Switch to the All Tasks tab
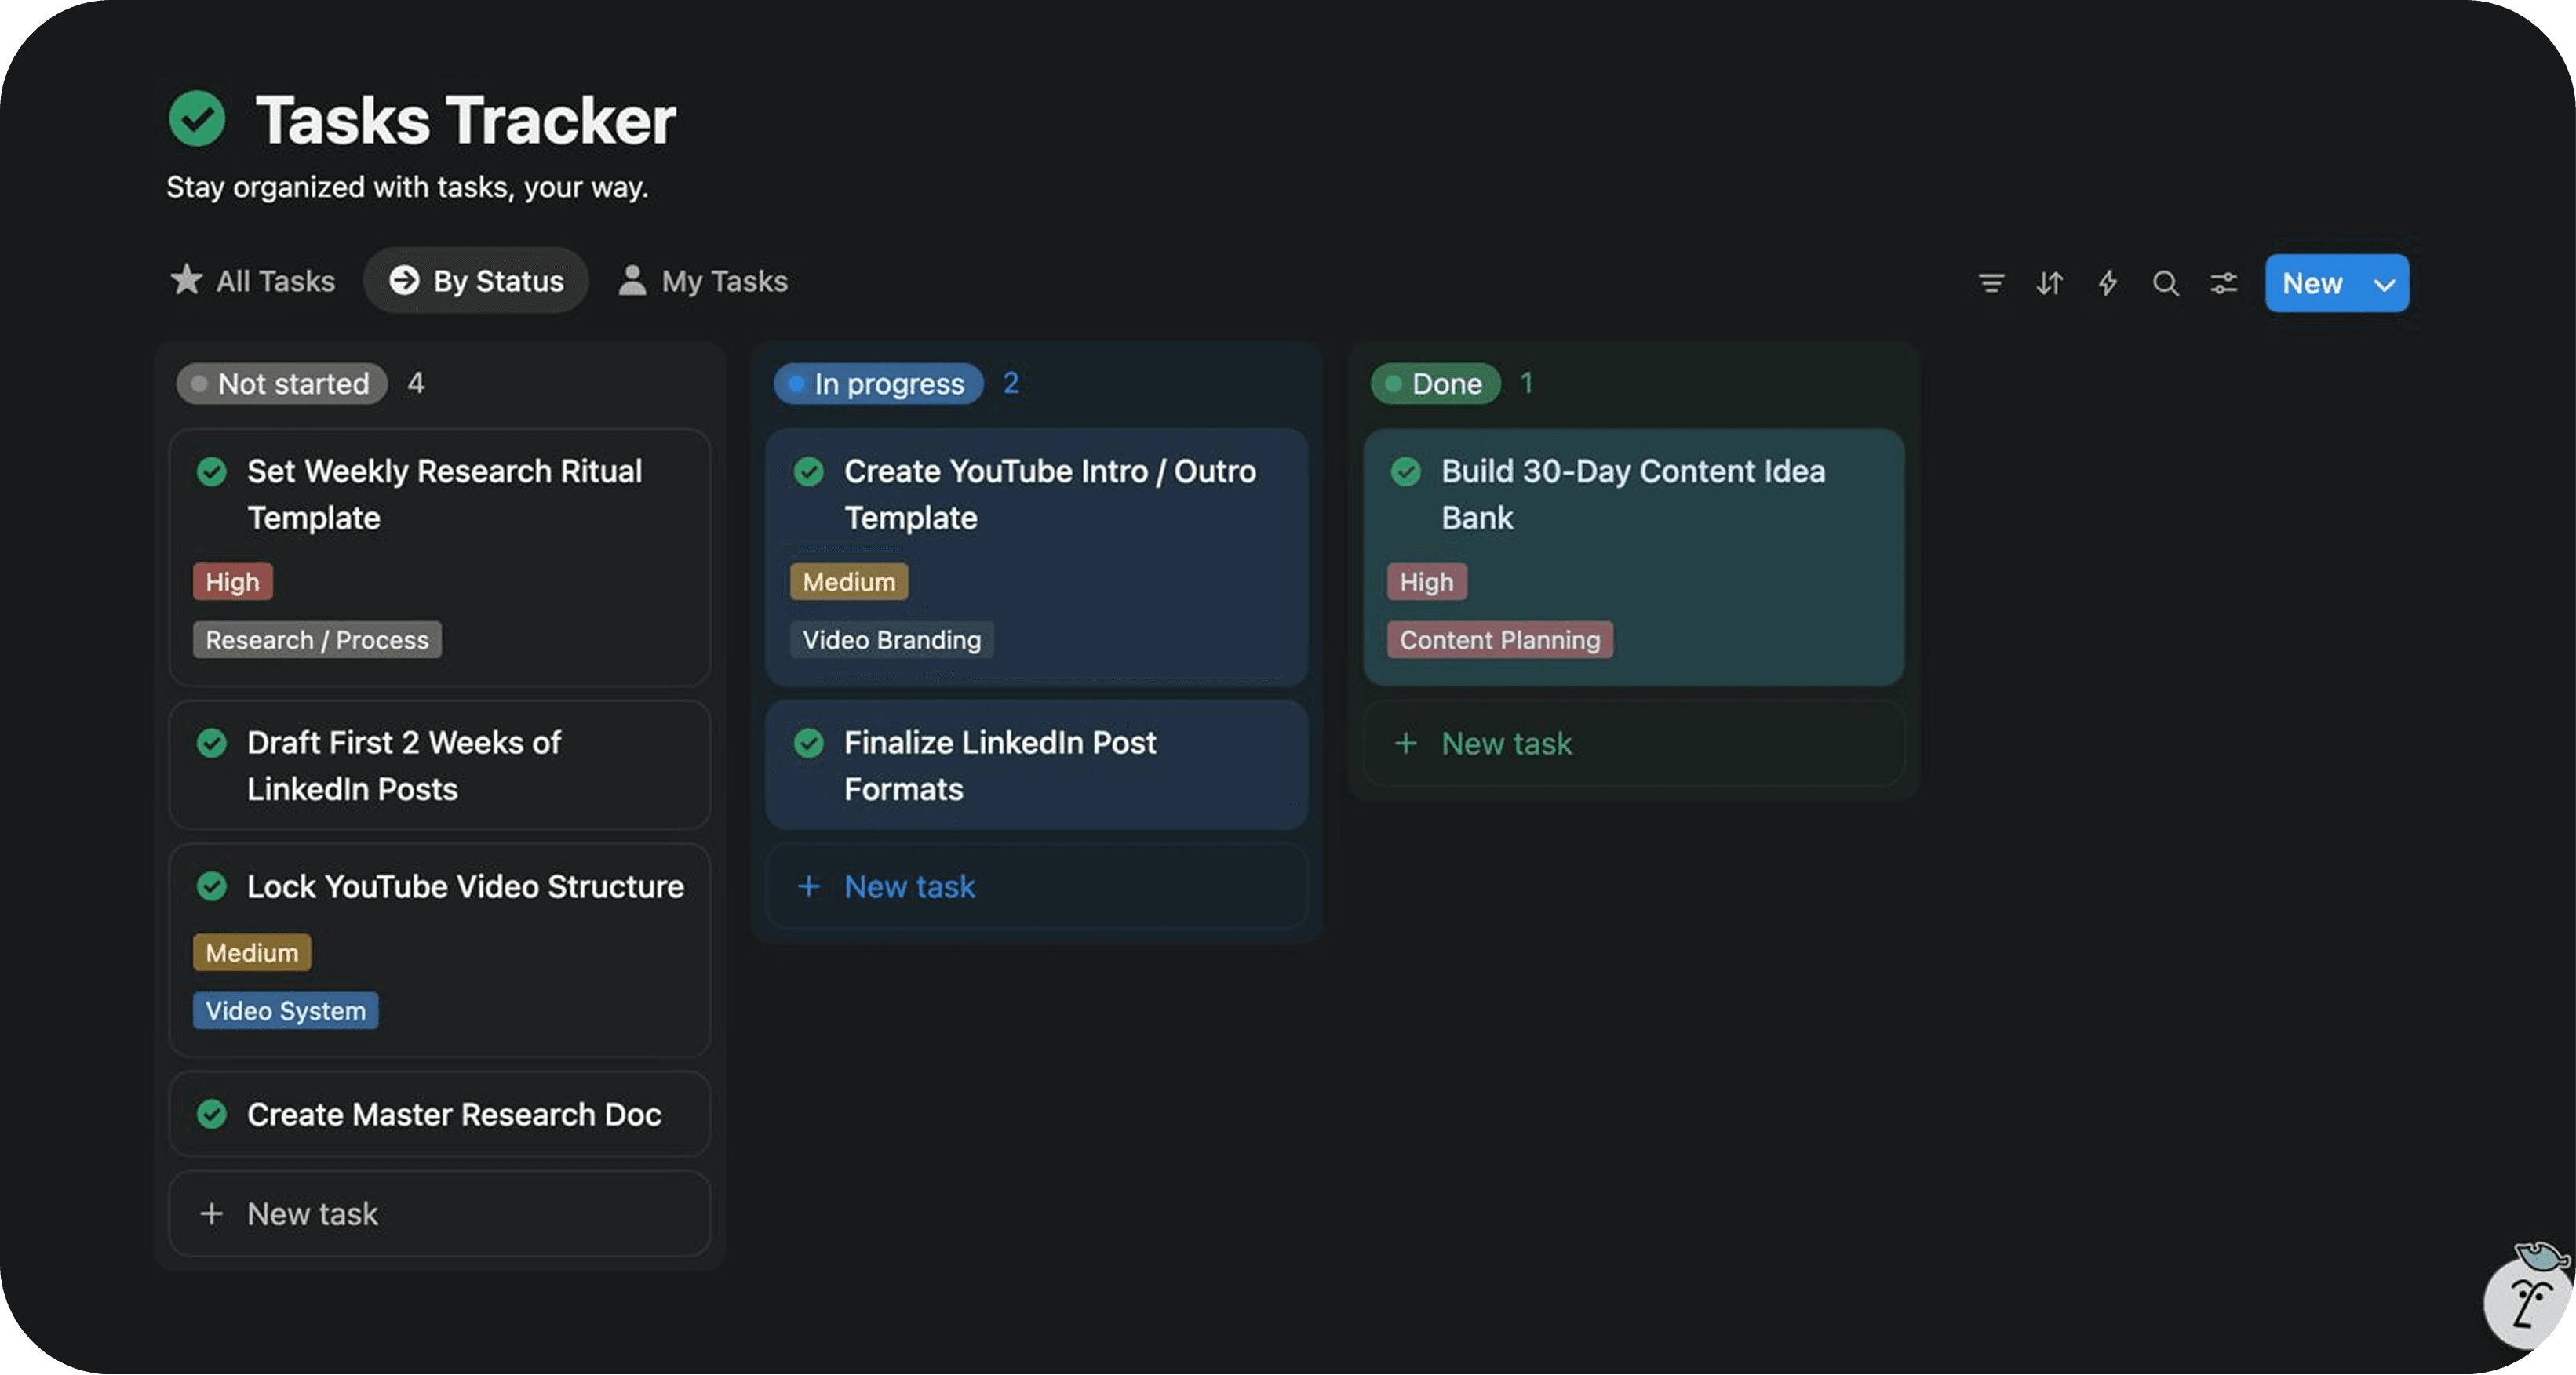Viewport: 2576px width, 1375px height. [253, 281]
